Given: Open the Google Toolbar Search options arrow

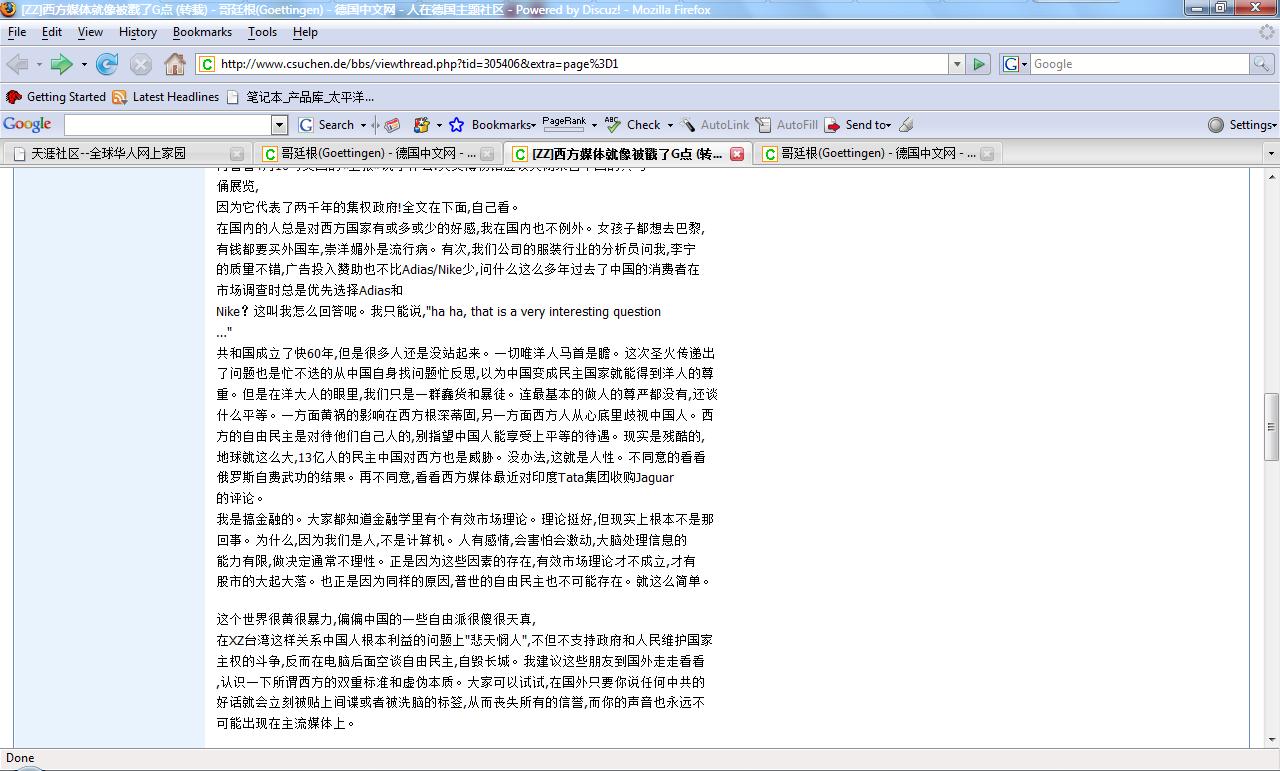Looking at the screenshot, I should (363, 125).
